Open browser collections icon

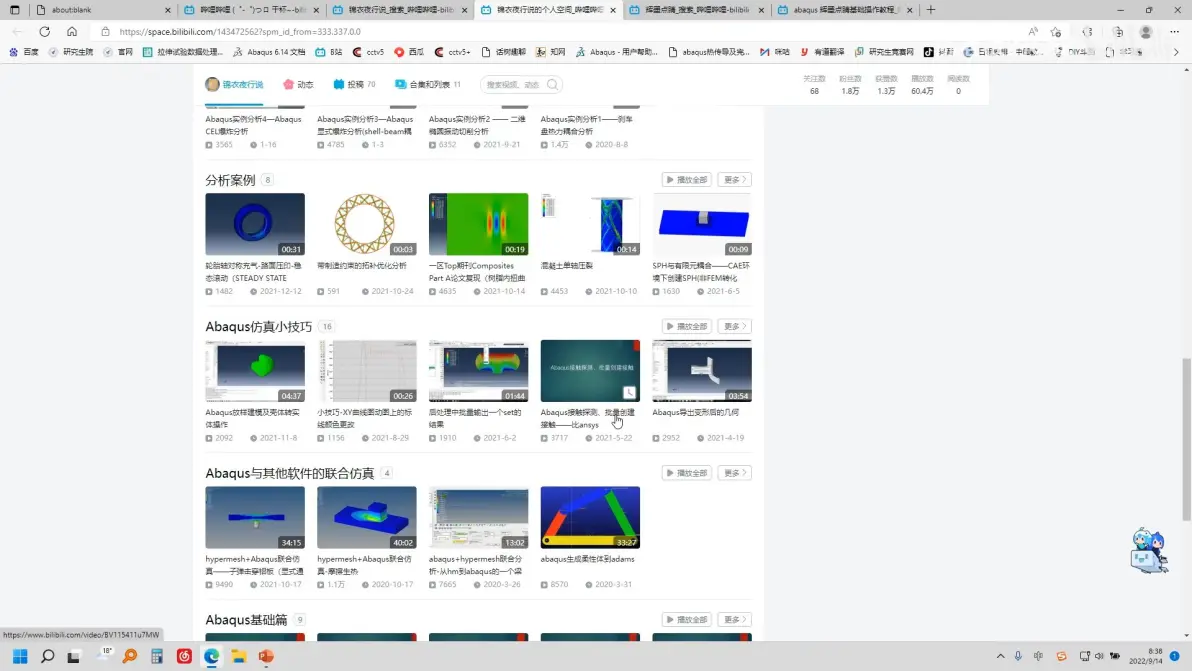[1118, 32]
